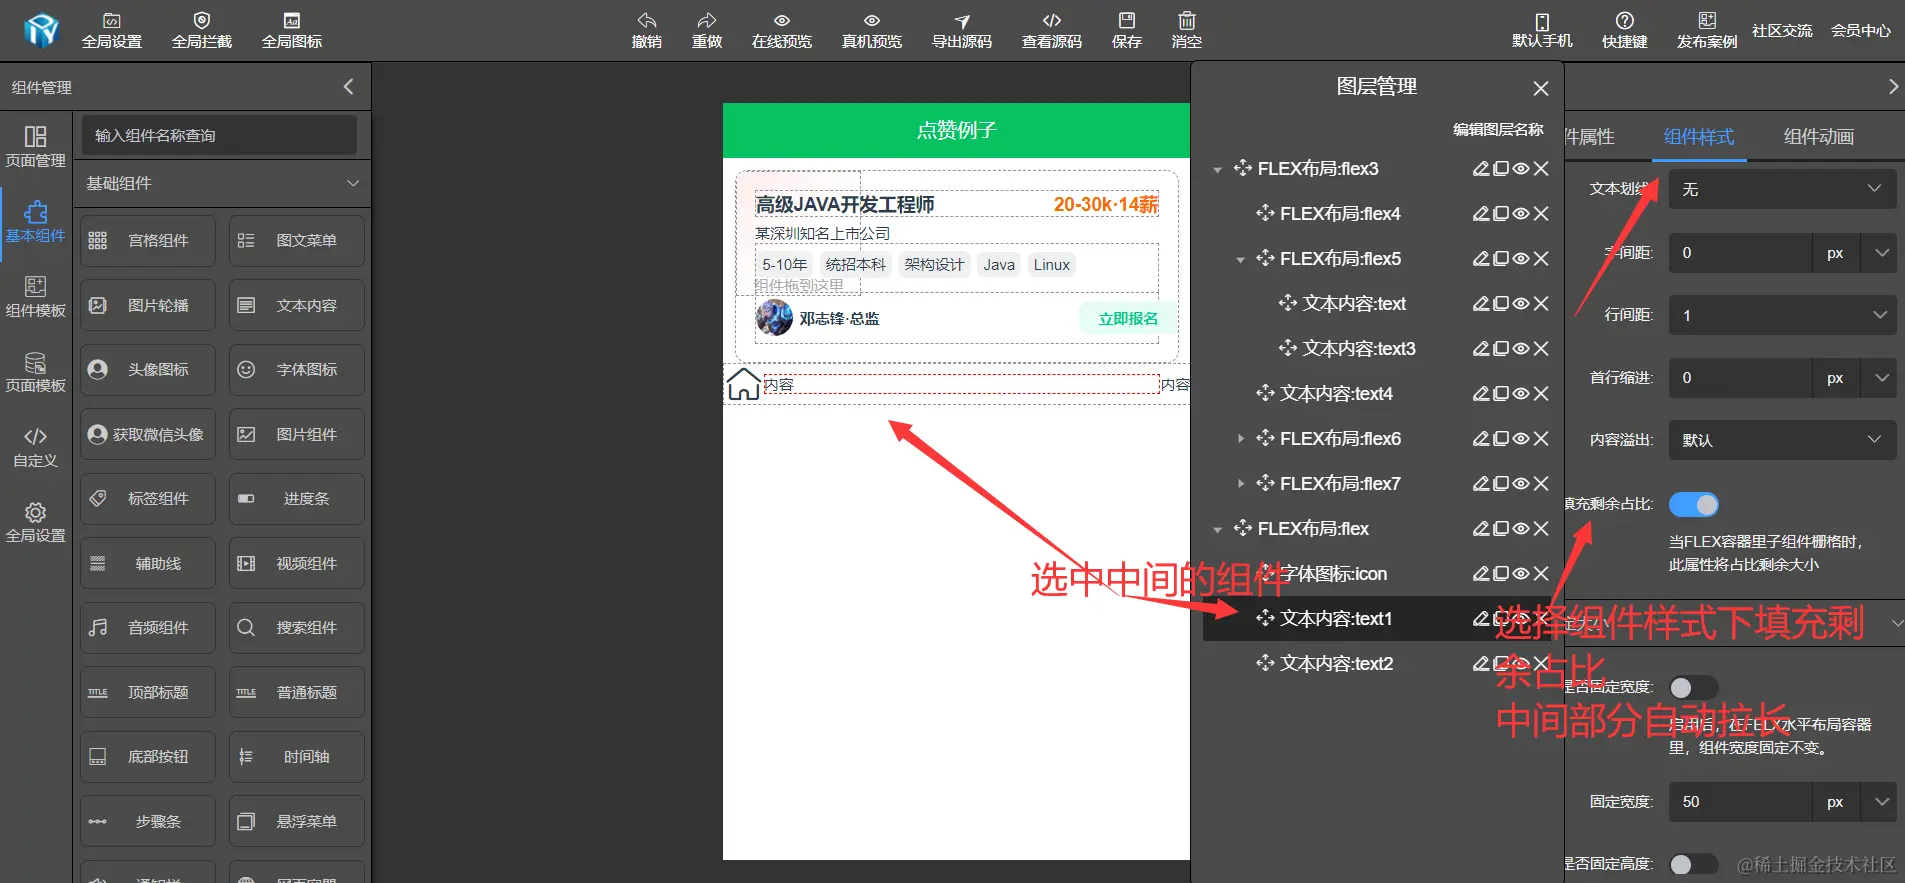Open 自定义 code sidebar item
Viewport: 1905px width, 883px height.
click(x=36, y=446)
